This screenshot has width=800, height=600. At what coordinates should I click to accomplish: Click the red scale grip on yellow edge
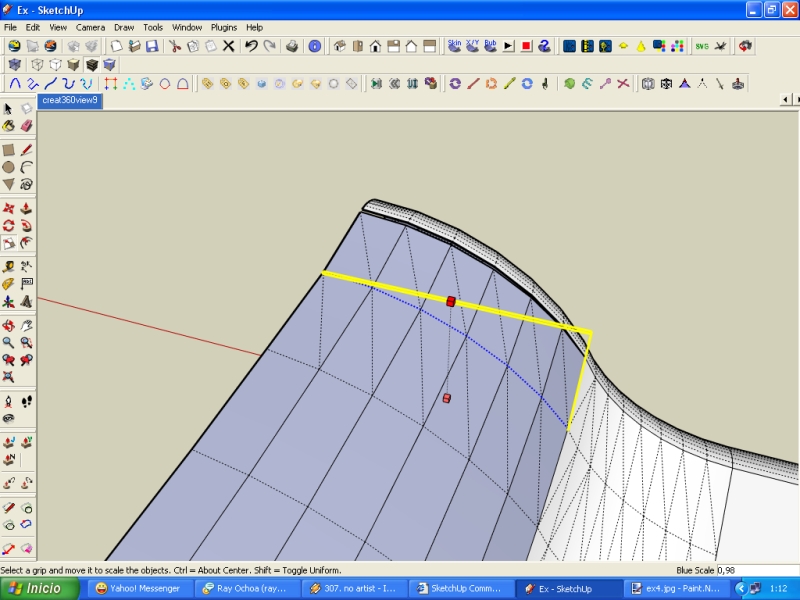coord(451,301)
